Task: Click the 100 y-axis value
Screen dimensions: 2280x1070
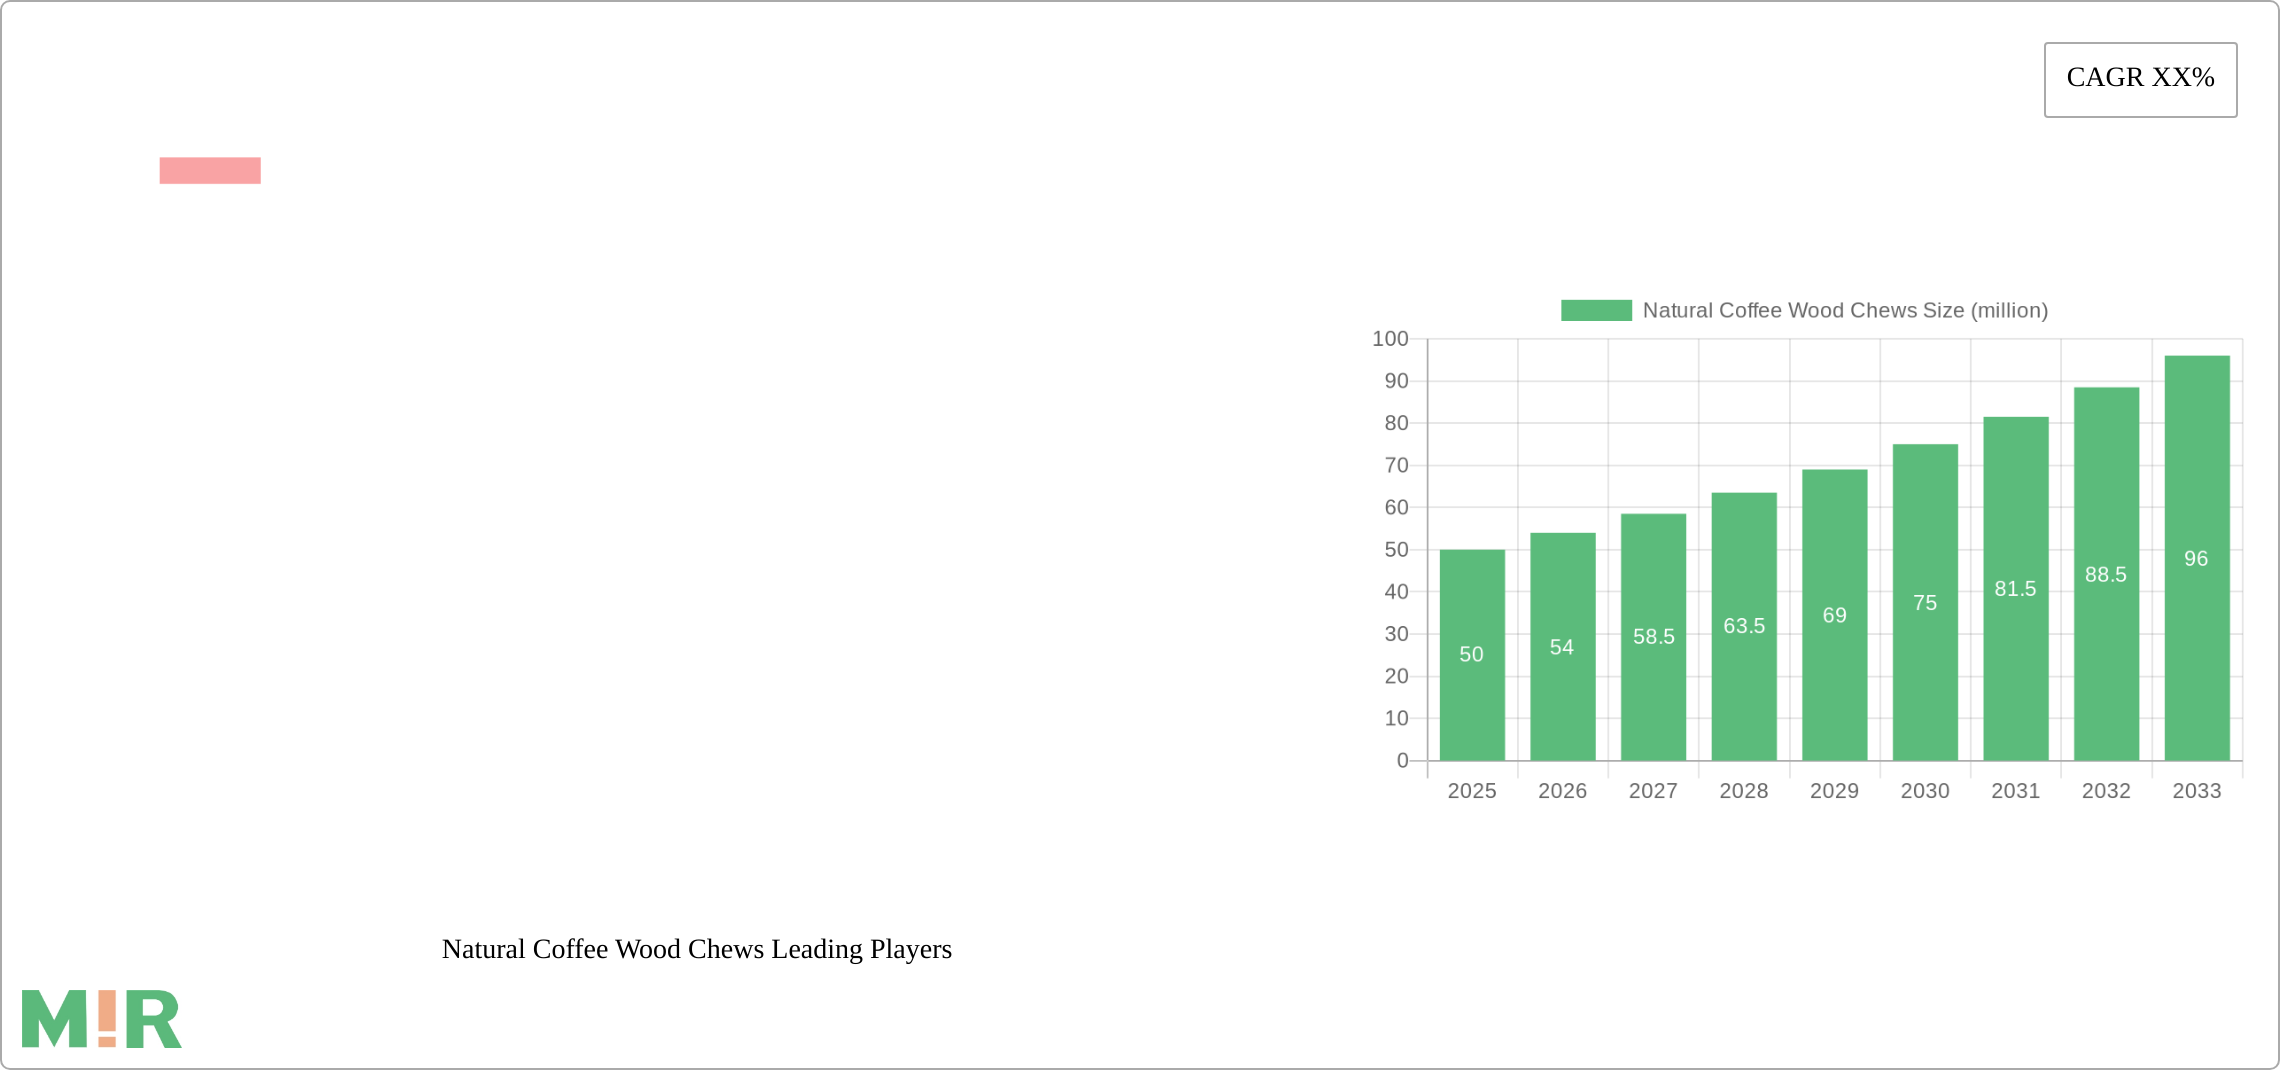Action: point(1390,339)
